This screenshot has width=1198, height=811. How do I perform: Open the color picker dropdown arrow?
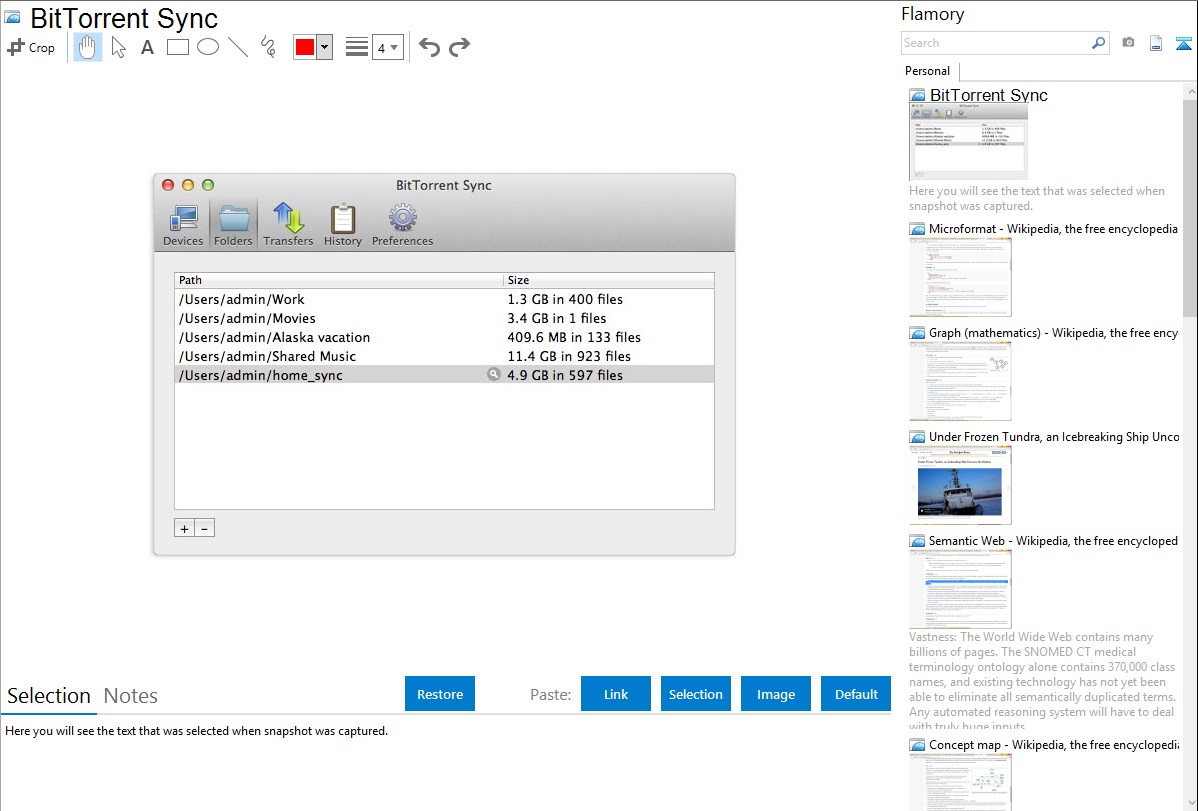(x=324, y=47)
